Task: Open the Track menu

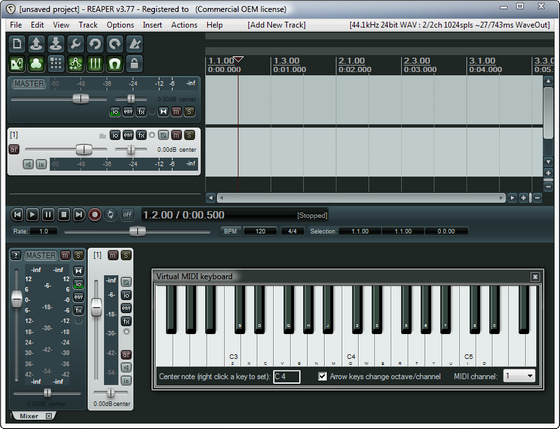Action: point(88,25)
